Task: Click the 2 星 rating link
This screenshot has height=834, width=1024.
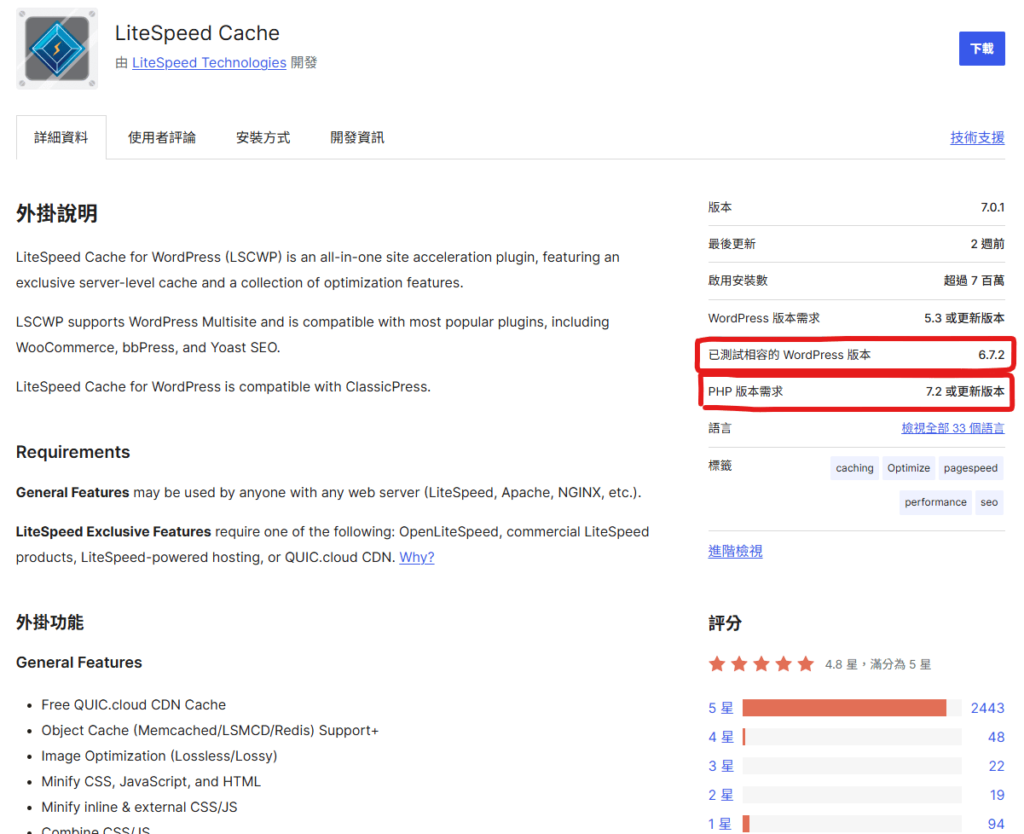Action: point(721,795)
